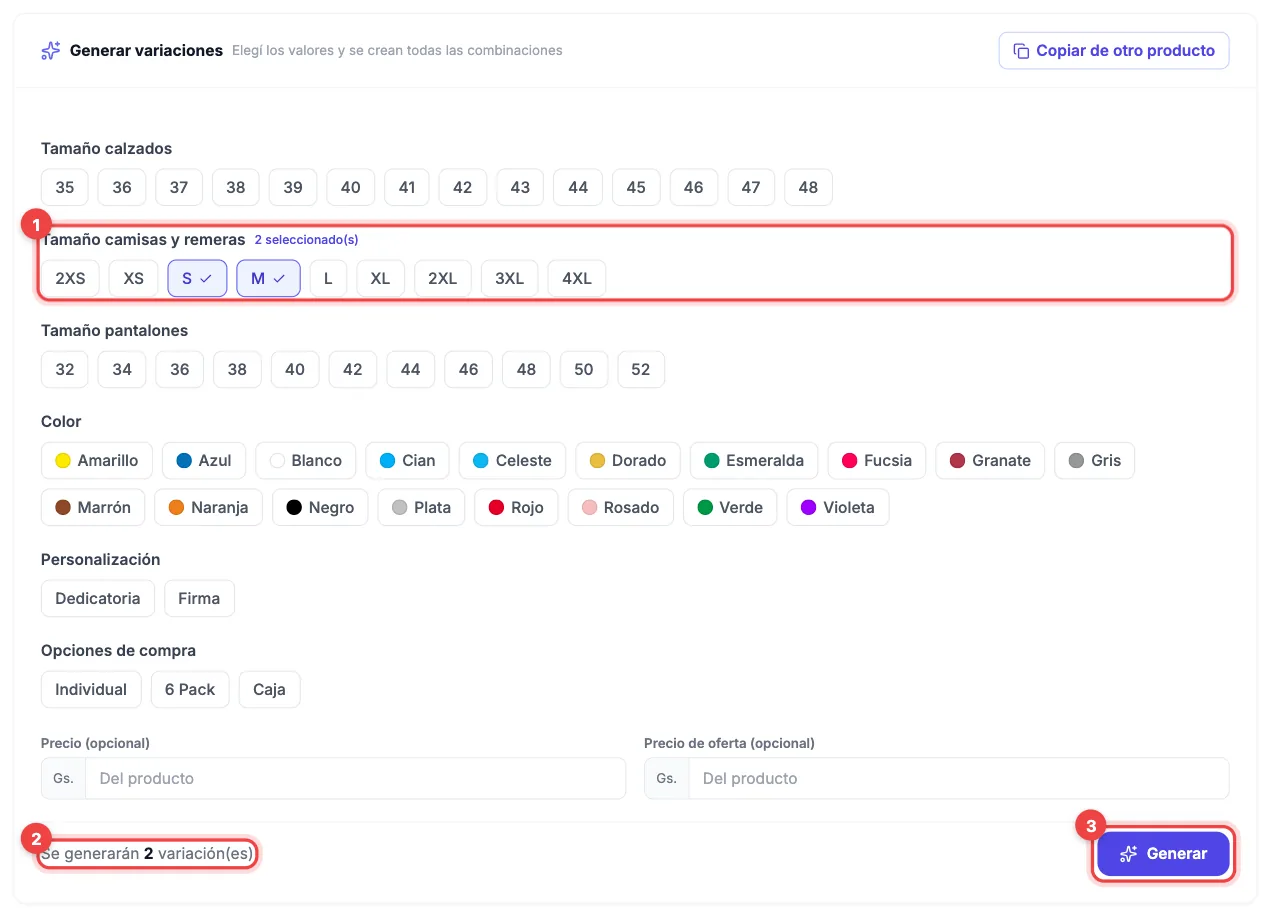Select the Violeta color chip

(837, 508)
